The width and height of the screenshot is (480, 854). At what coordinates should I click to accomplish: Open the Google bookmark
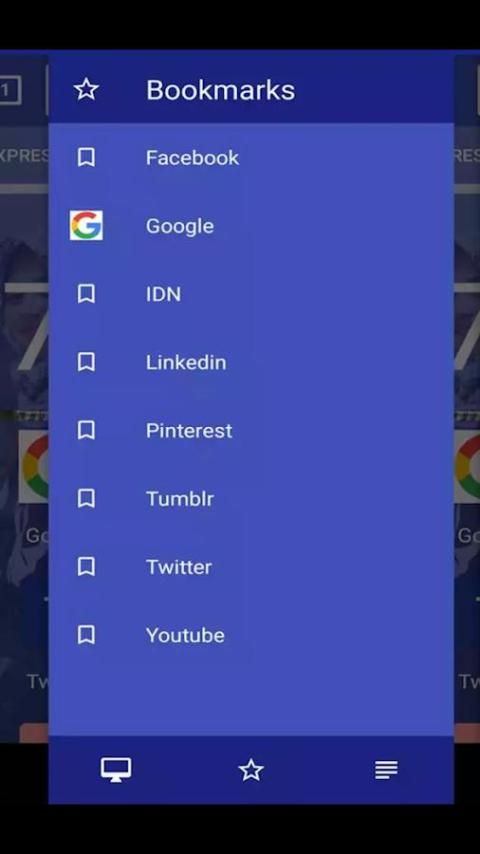[251, 225]
